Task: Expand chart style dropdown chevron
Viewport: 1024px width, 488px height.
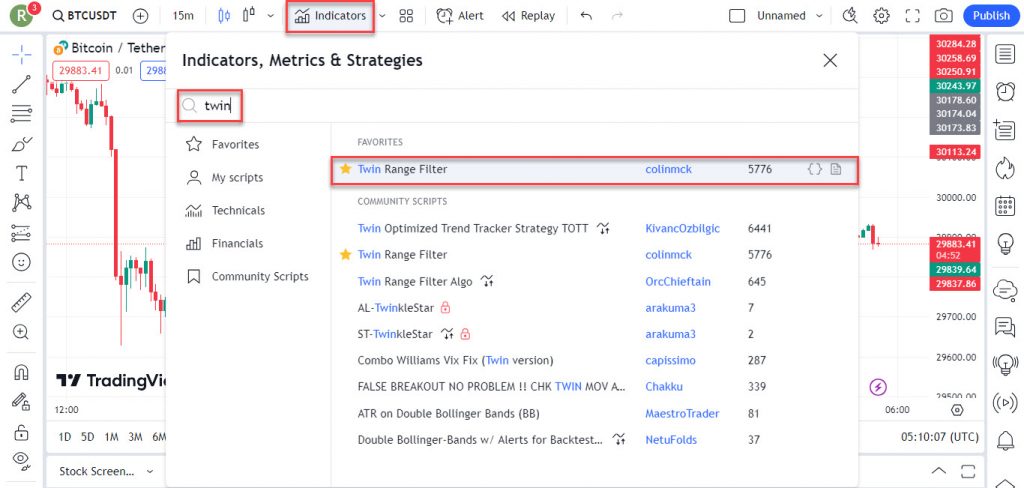Action: pyautogui.click(x=270, y=16)
